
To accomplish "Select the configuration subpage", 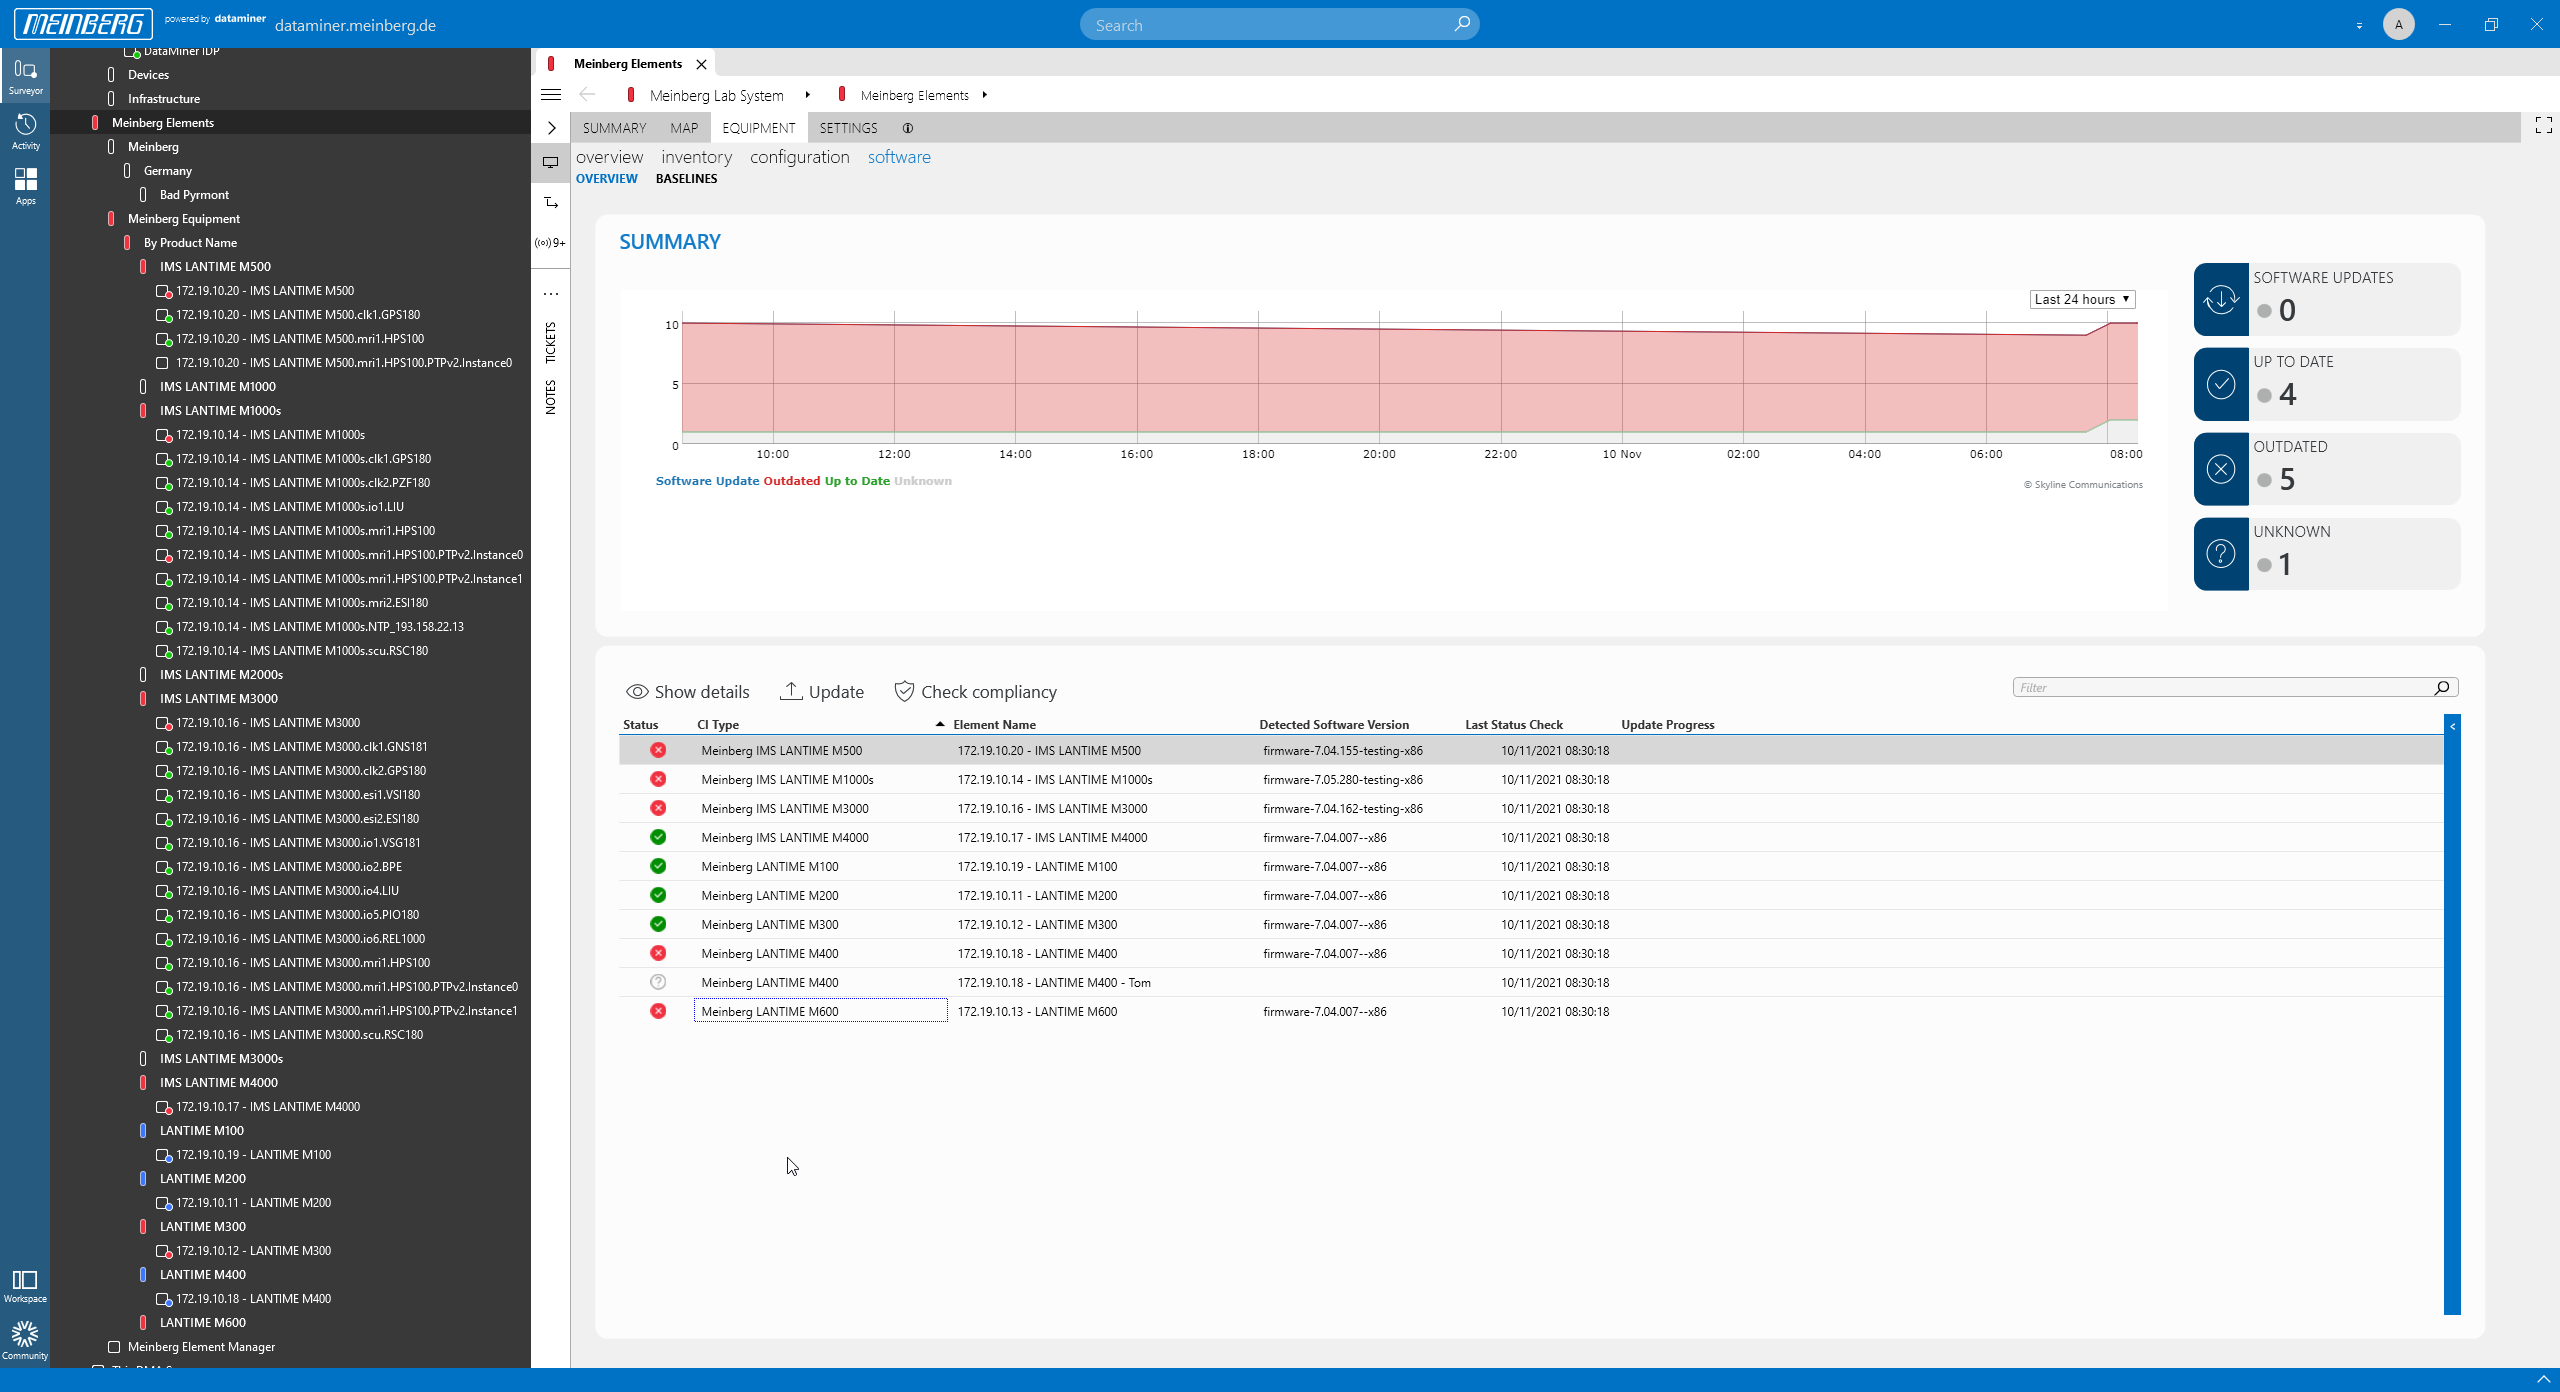I will [x=799, y=157].
